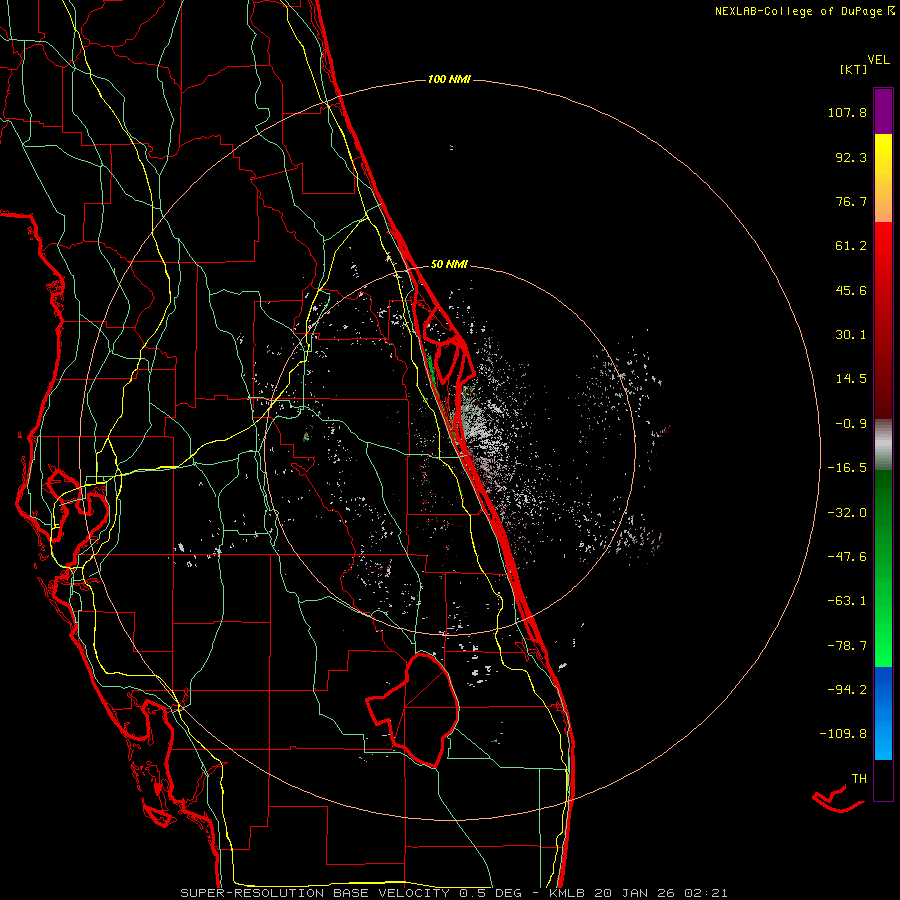Click the 107.8 legend value

tap(847, 112)
